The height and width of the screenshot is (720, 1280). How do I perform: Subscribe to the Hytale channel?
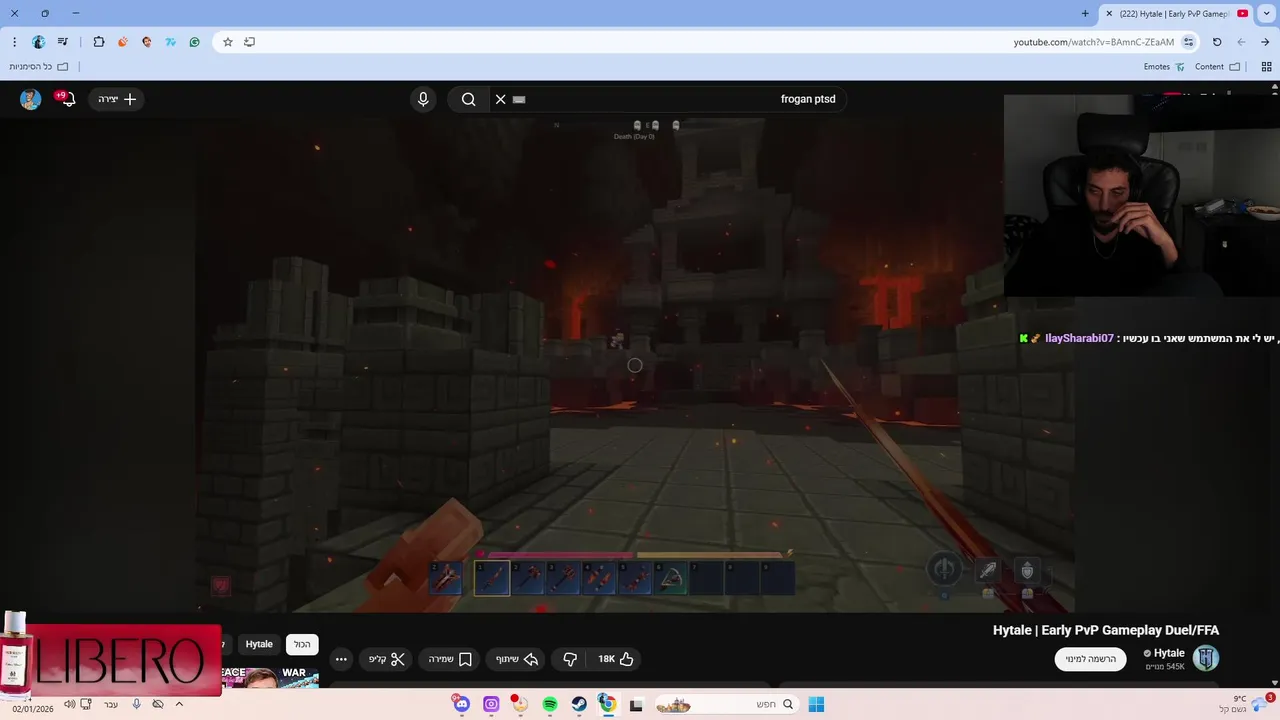pos(1091,659)
